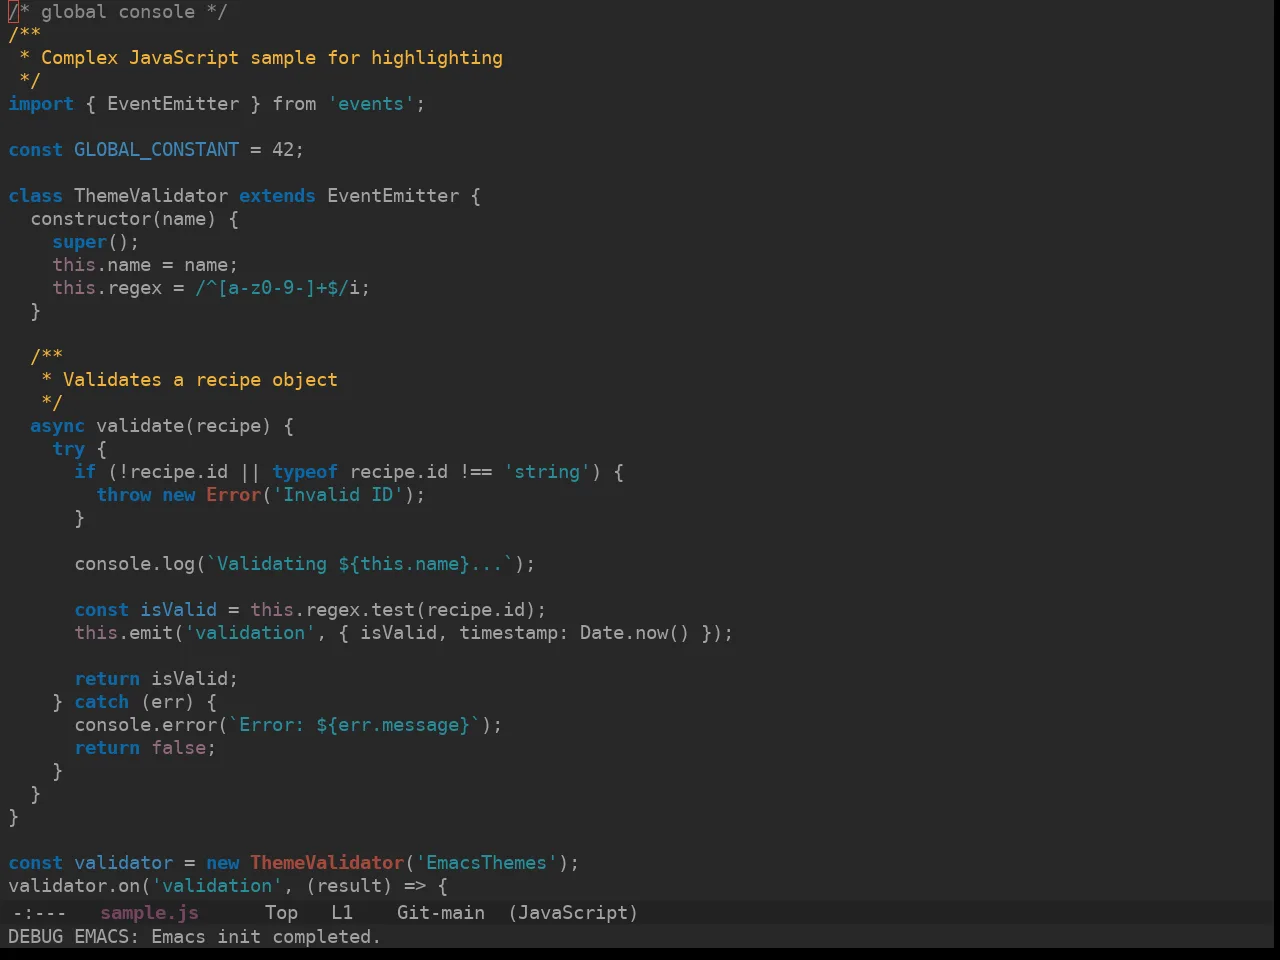Click the number 42
Image resolution: width=1280 pixels, height=960 pixels.
point(283,150)
